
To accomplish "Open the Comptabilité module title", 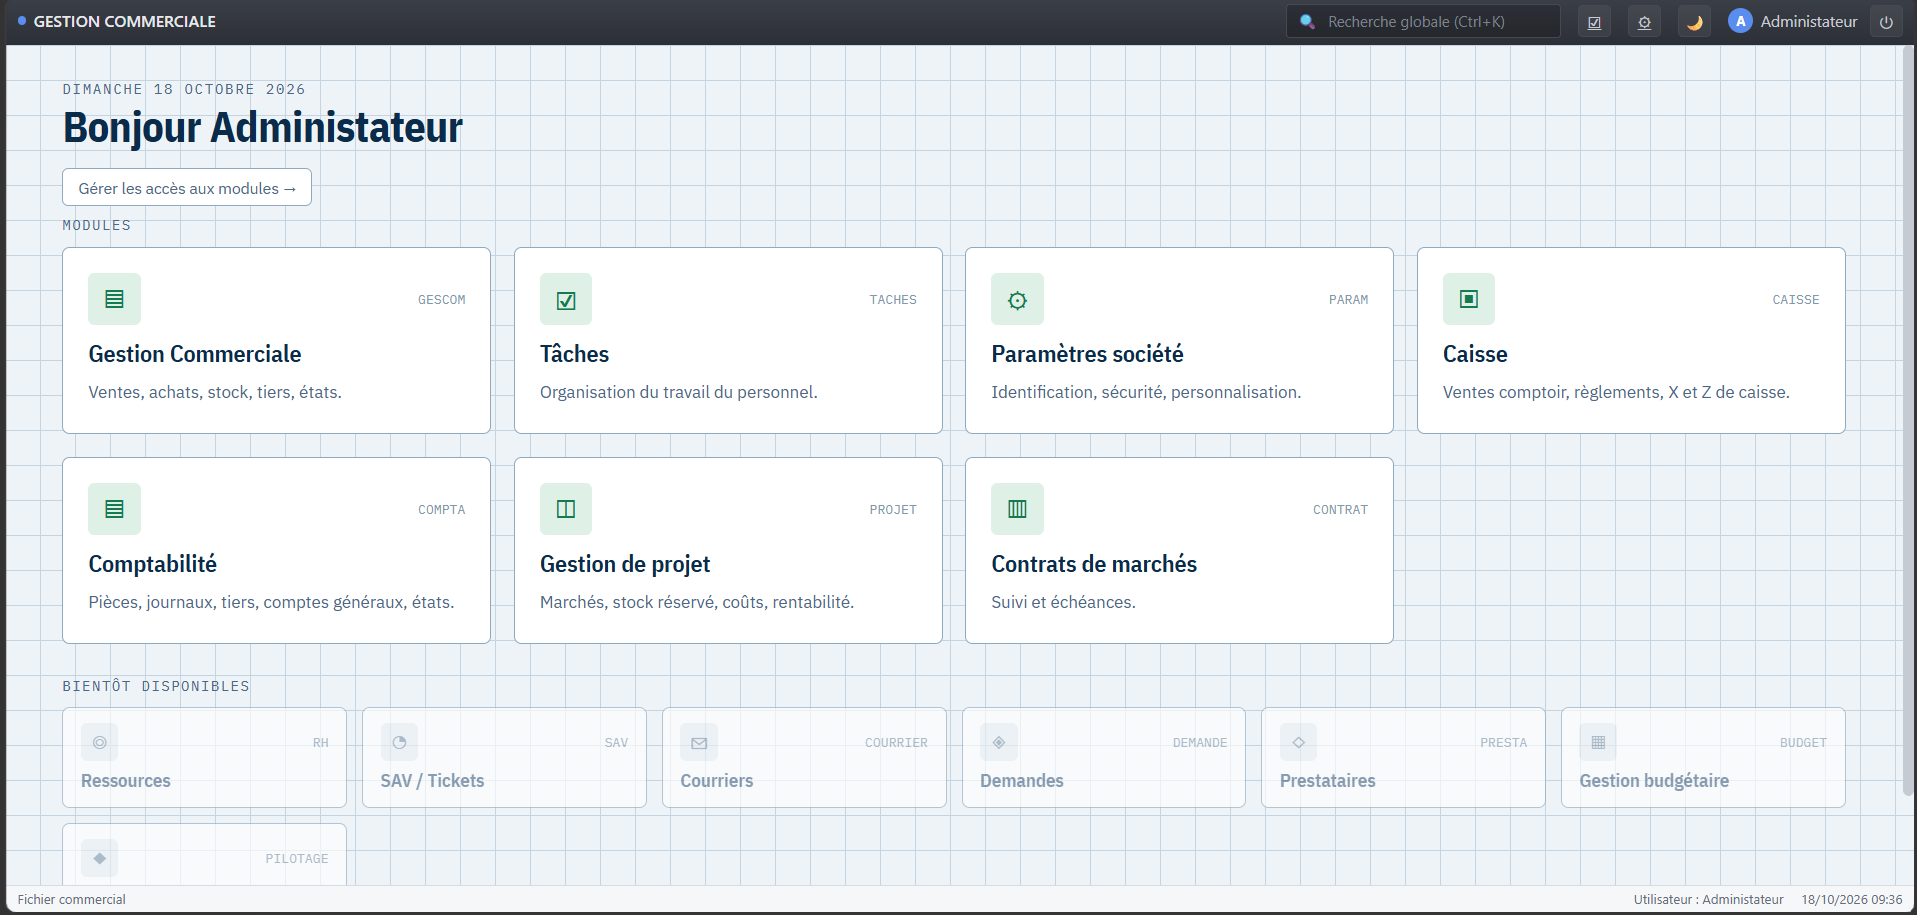I will click(x=152, y=564).
